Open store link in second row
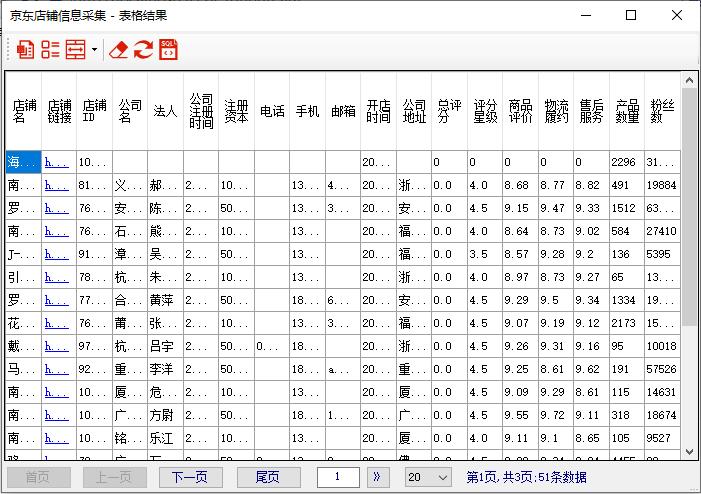Screen dimensions: 701x494 tap(58, 185)
